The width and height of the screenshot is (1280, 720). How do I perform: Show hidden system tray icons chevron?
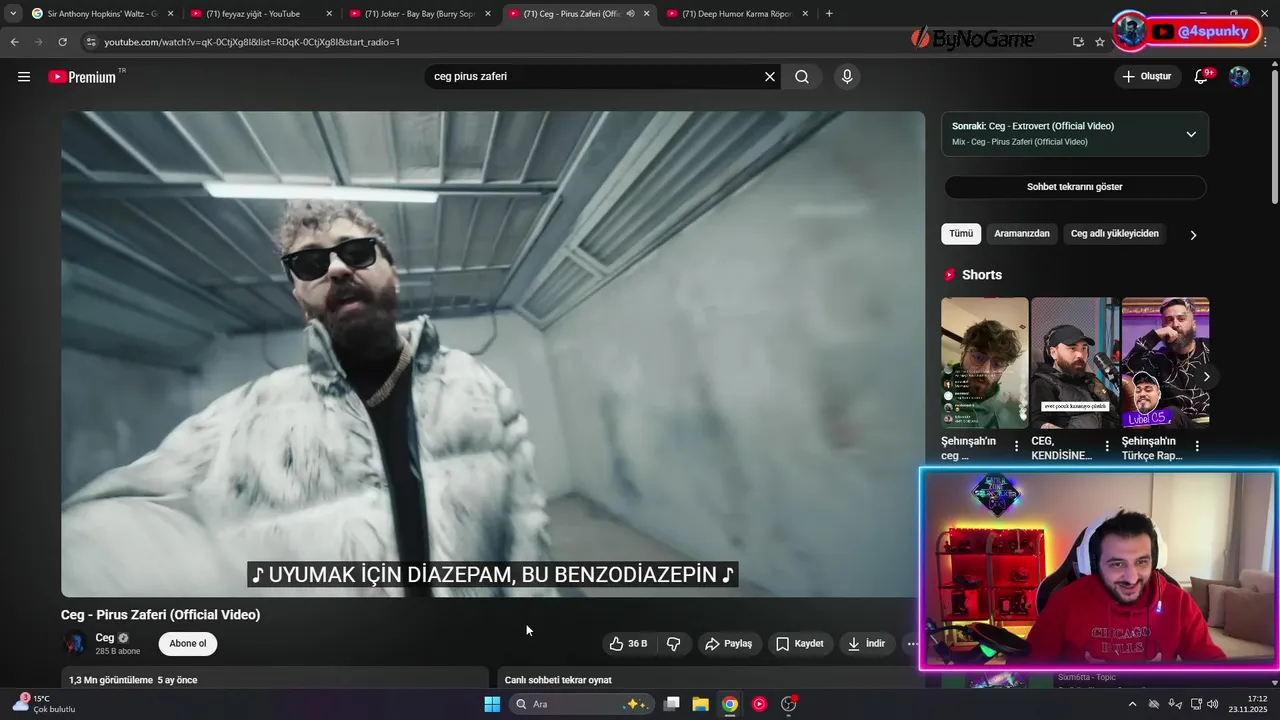1132,704
